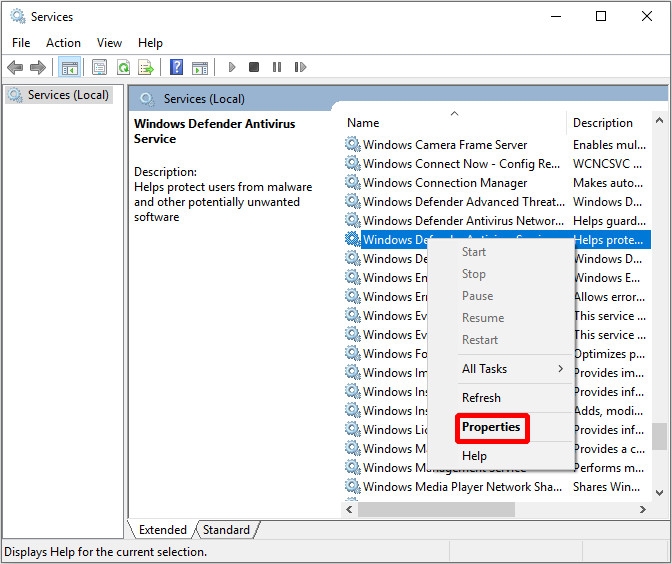Choose Help in the context menu

coord(474,456)
